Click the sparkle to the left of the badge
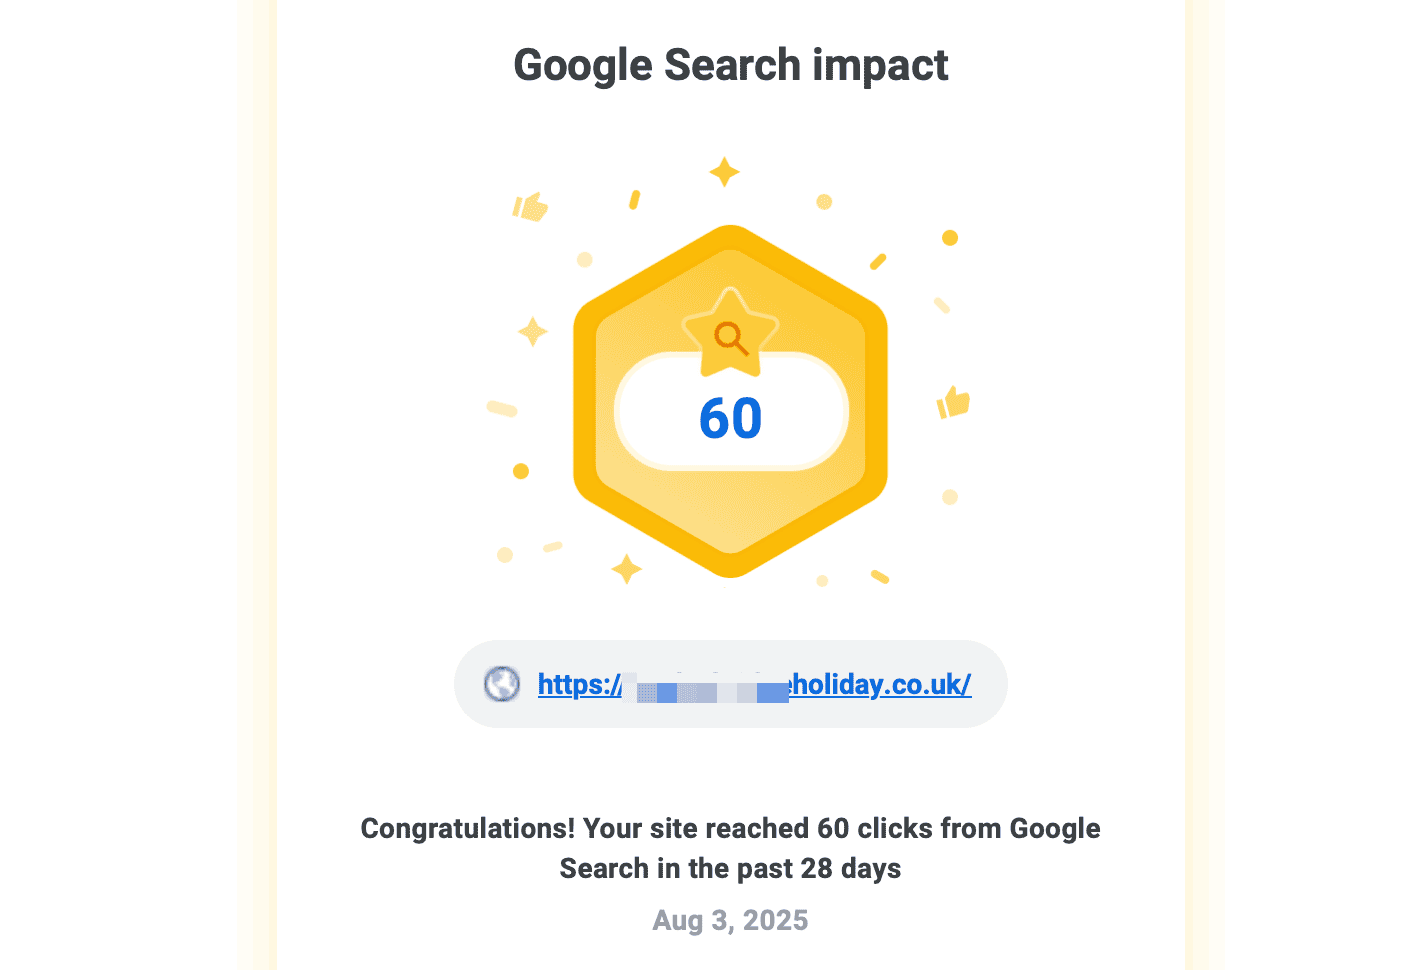 [x=532, y=331]
